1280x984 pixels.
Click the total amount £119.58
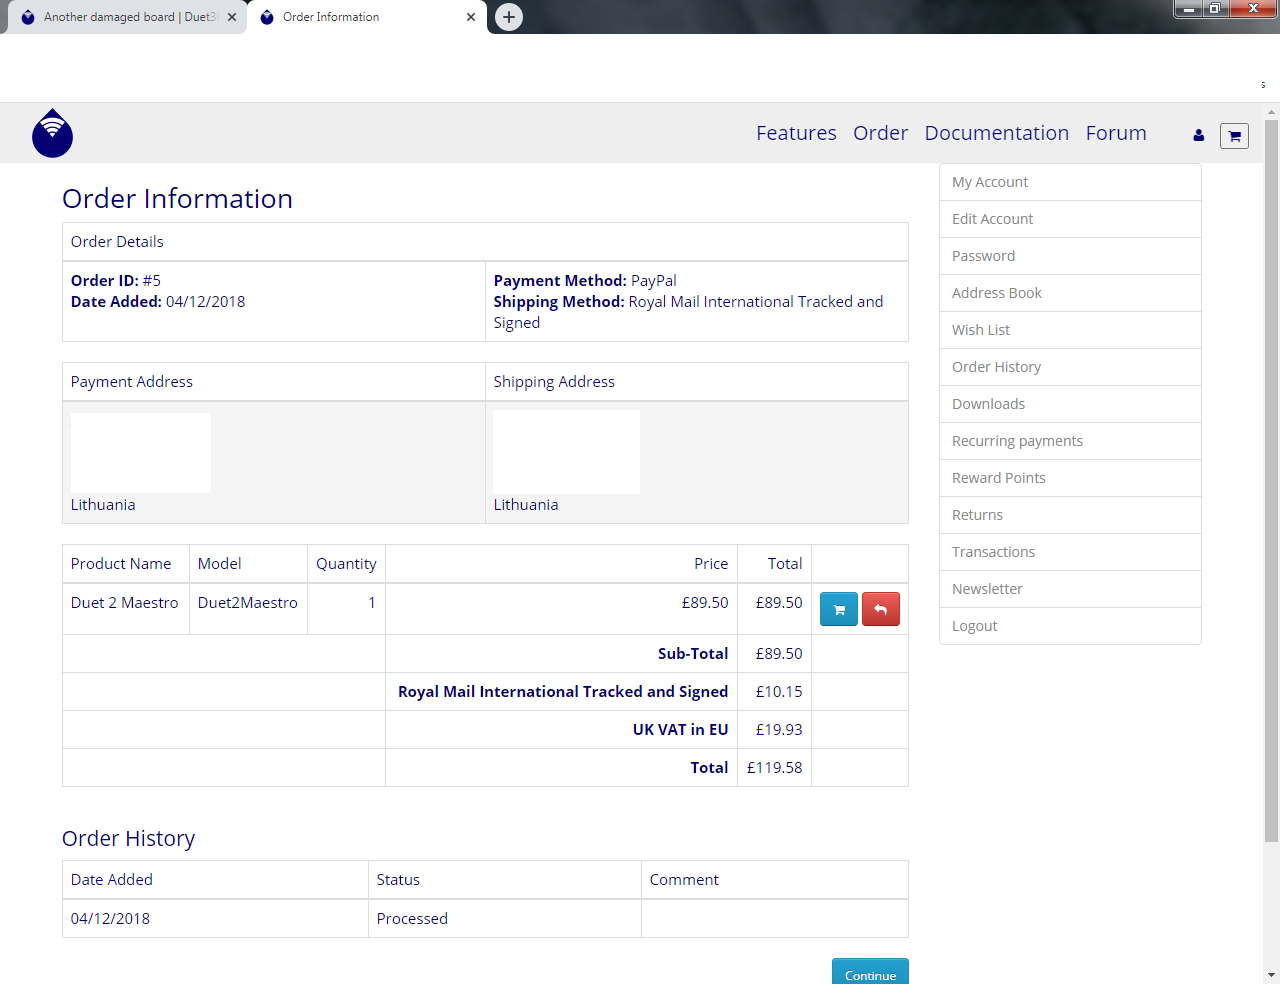(774, 768)
